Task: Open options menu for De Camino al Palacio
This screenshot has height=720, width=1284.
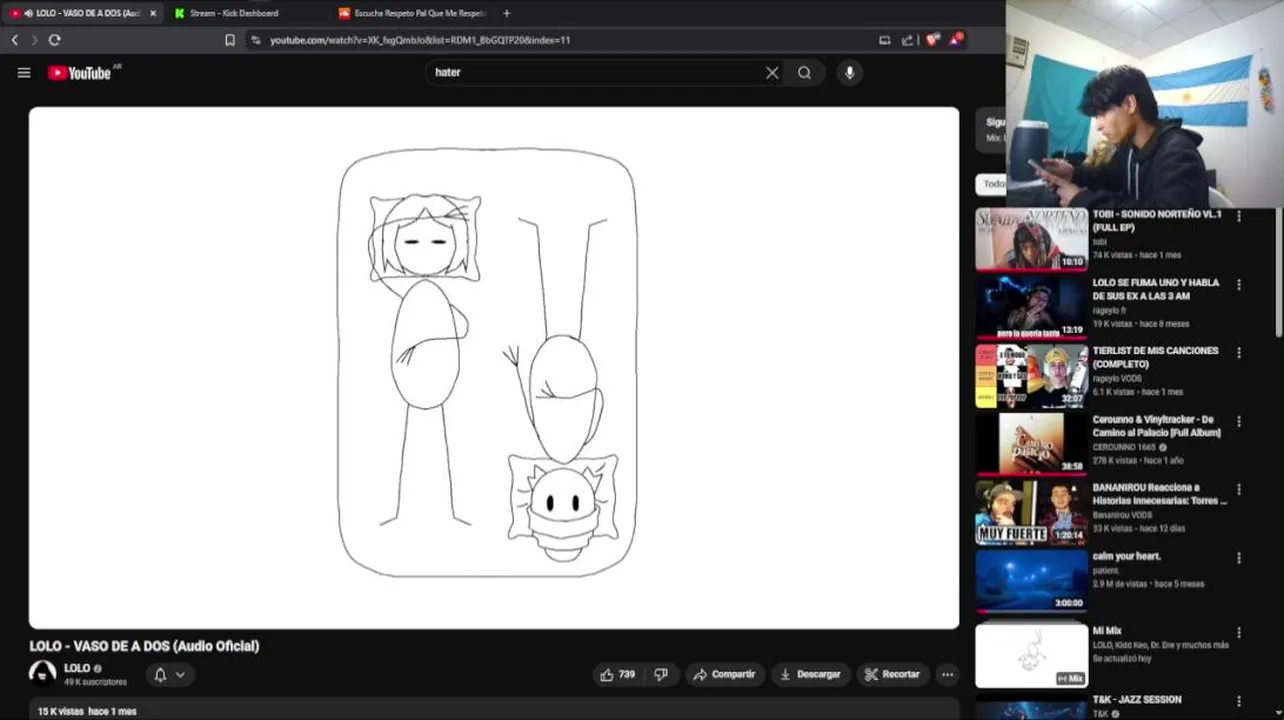Action: (x=1239, y=422)
